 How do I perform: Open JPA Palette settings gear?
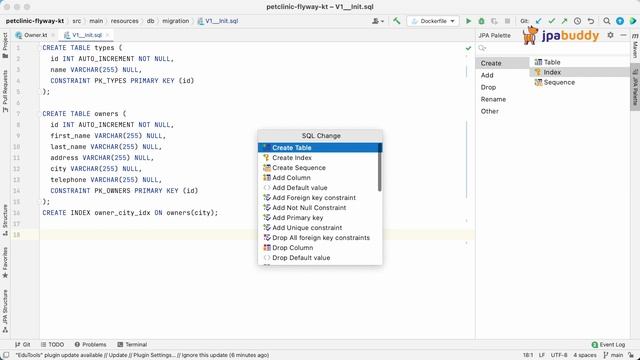(x=610, y=35)
